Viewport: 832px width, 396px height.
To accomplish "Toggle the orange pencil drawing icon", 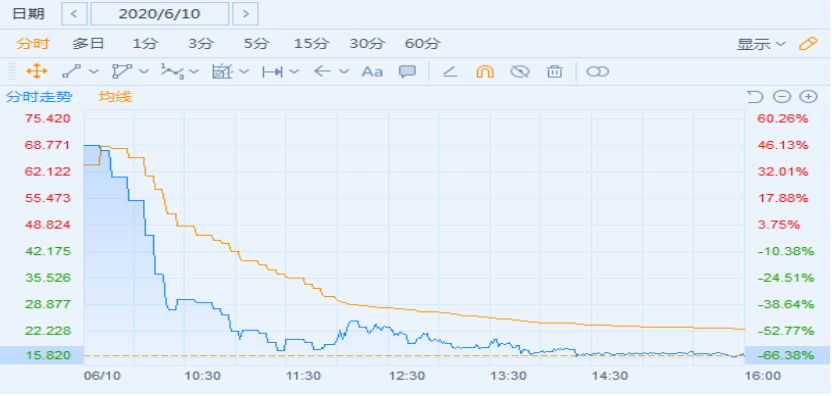I will click(x=808, y=44).
